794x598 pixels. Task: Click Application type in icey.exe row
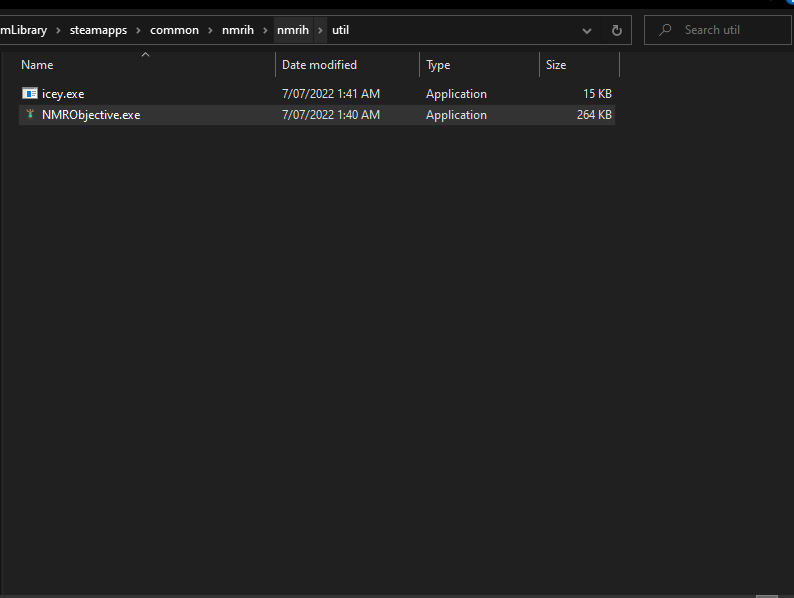point(456,94)
